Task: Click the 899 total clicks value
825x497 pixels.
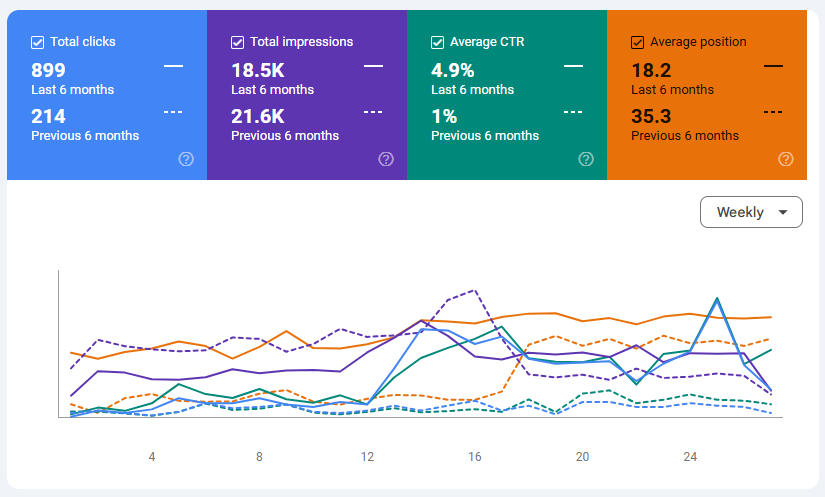Action: point(48,70)
